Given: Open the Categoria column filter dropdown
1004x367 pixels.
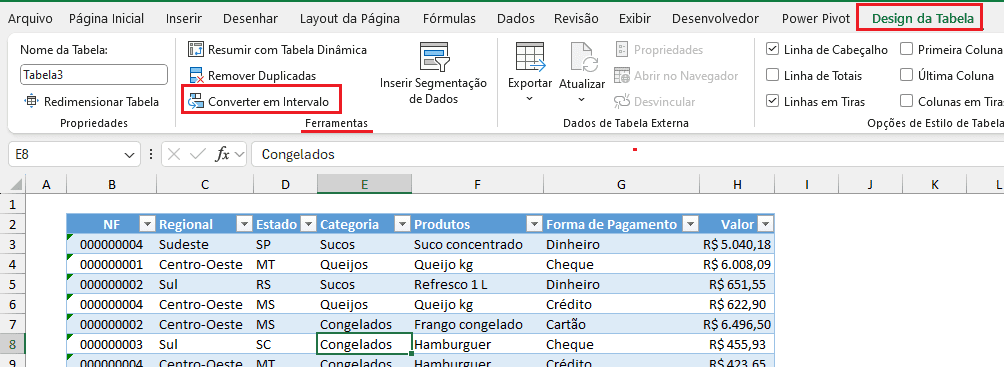Looking at the screenshot, I should click(x=402, y=224).
